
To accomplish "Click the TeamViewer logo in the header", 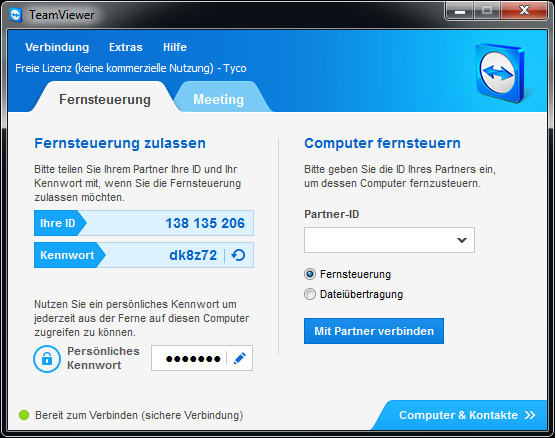I will click(500, 73).
